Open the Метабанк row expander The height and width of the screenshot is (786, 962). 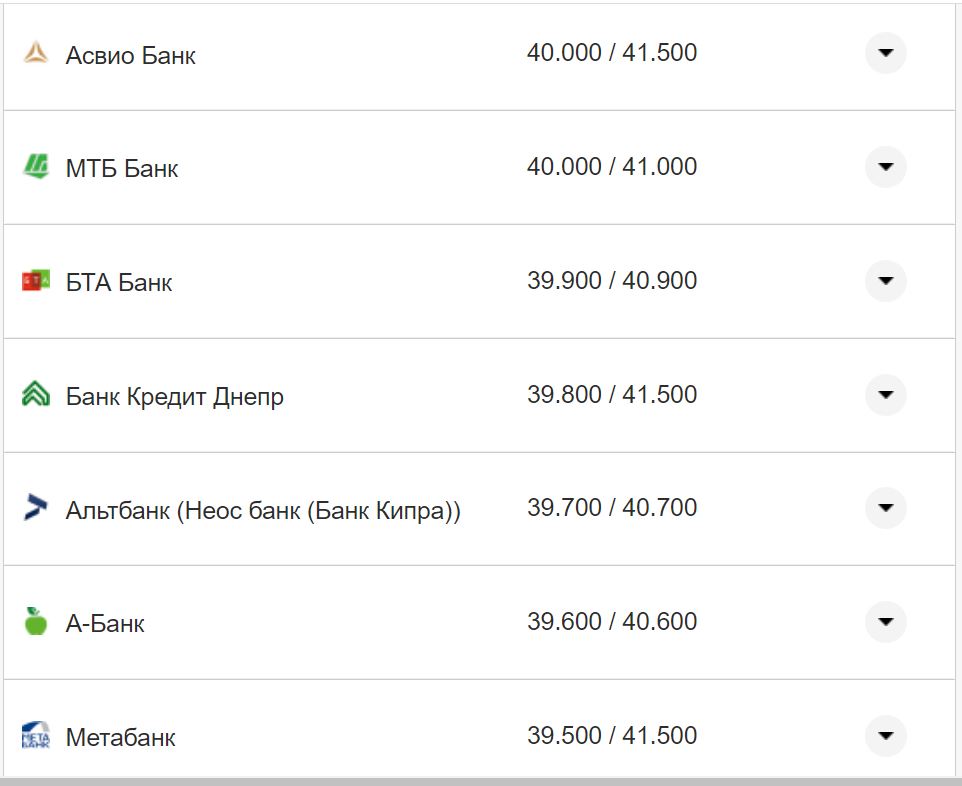[x=885, y=736]
